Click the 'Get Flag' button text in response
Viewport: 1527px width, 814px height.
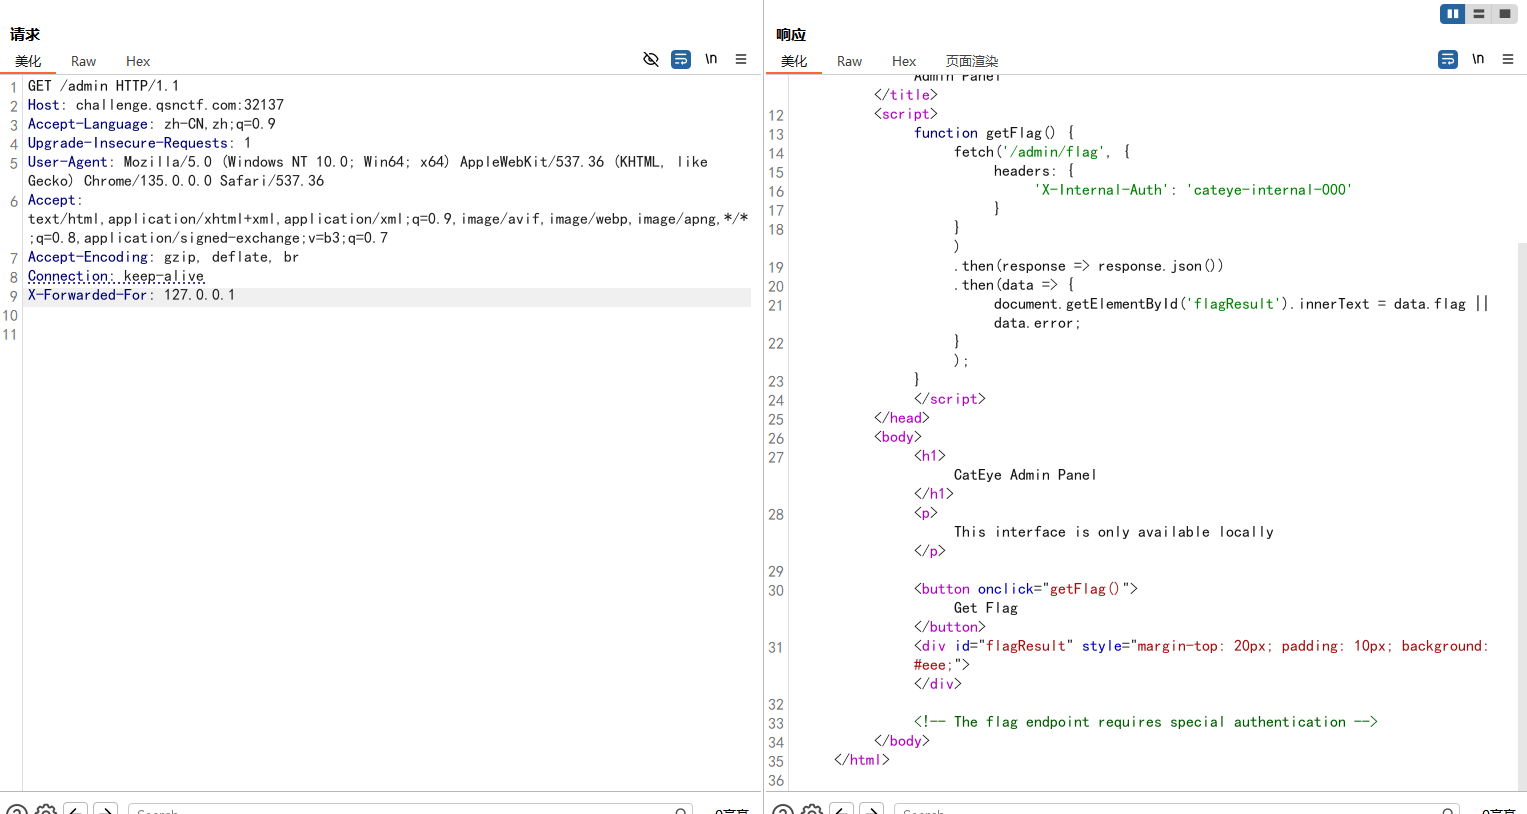pos(986,608)
